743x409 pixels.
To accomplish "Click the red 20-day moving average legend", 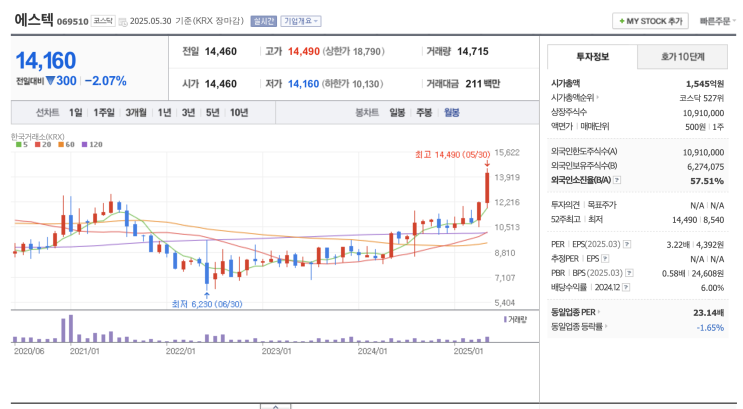I will [43, 145].
